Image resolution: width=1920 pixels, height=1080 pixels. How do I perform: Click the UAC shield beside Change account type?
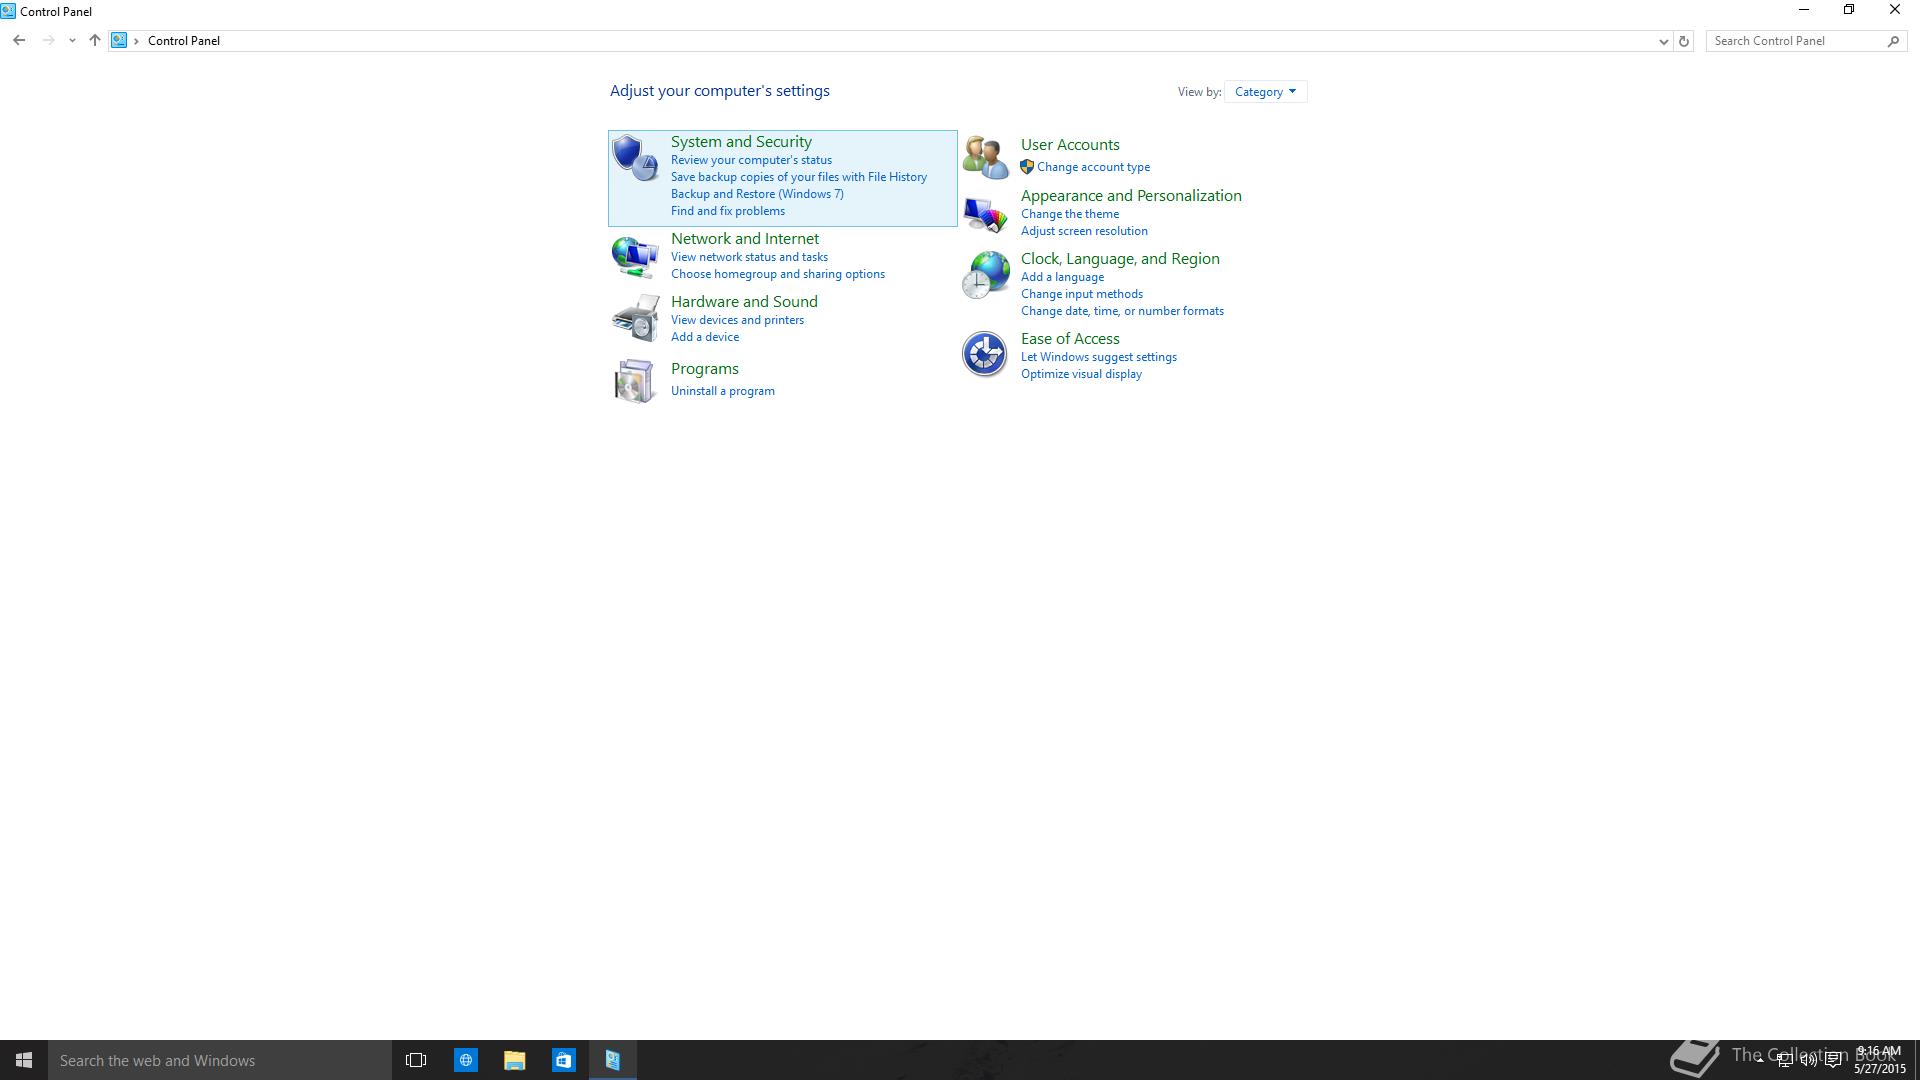click(x=1027, y=167)
